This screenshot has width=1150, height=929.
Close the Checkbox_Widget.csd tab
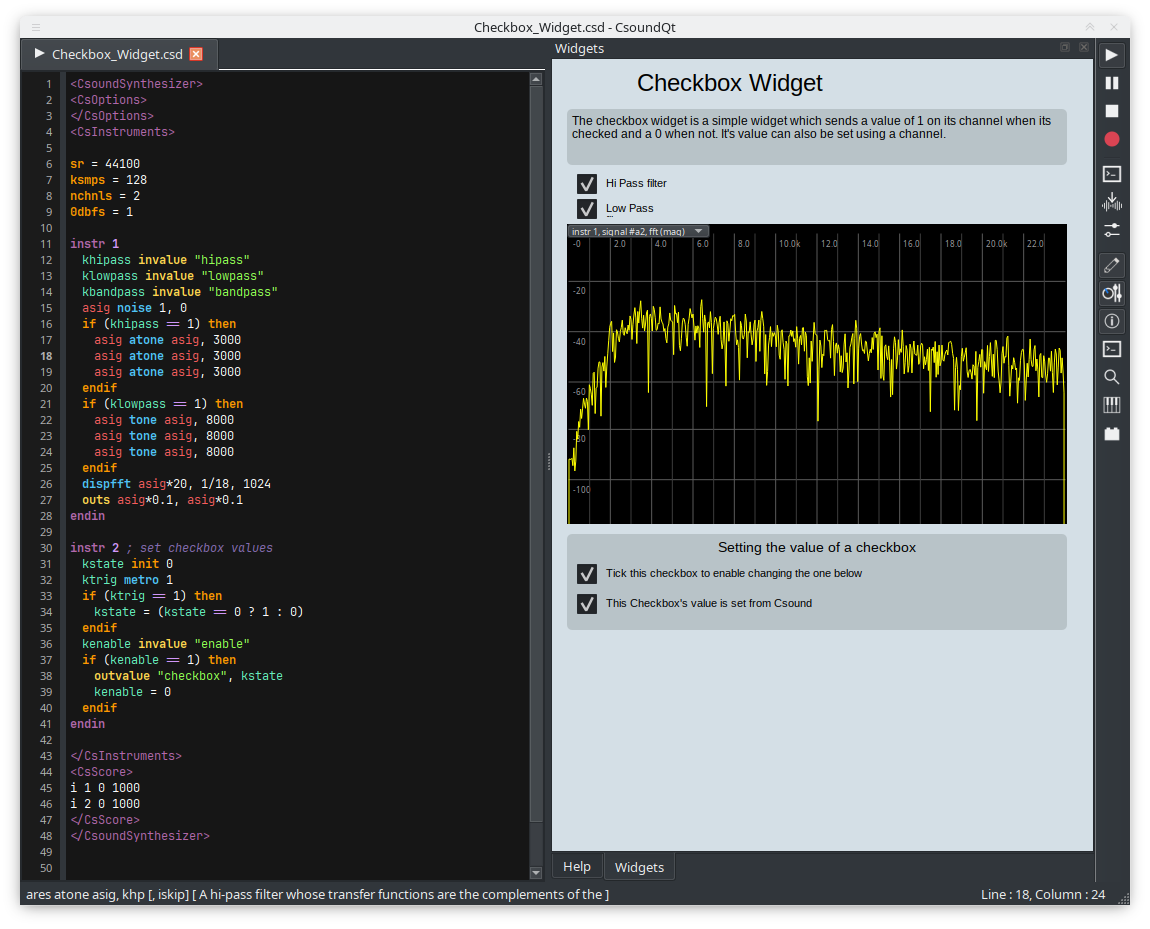[x=196, y=54]
